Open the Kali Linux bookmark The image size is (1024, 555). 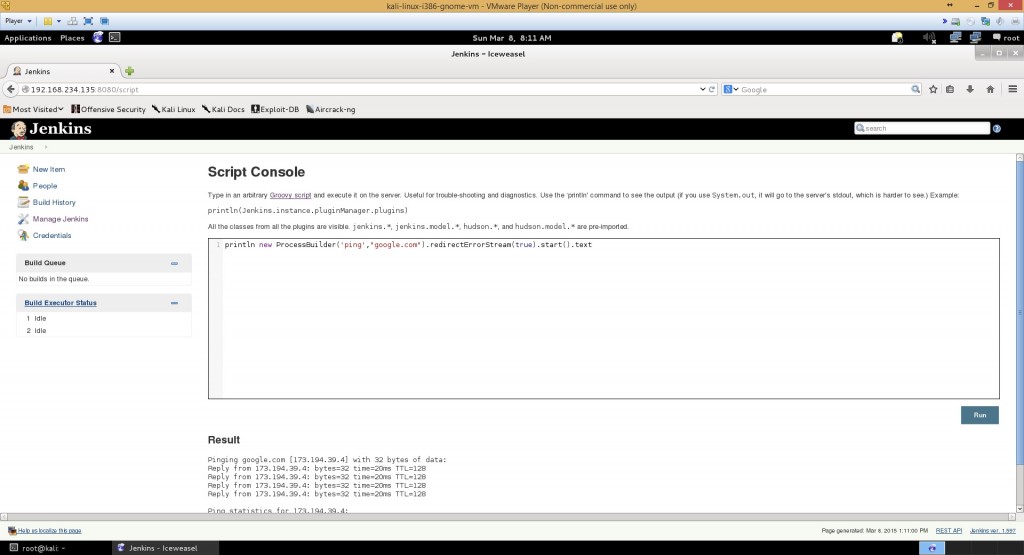pos(173,109)
